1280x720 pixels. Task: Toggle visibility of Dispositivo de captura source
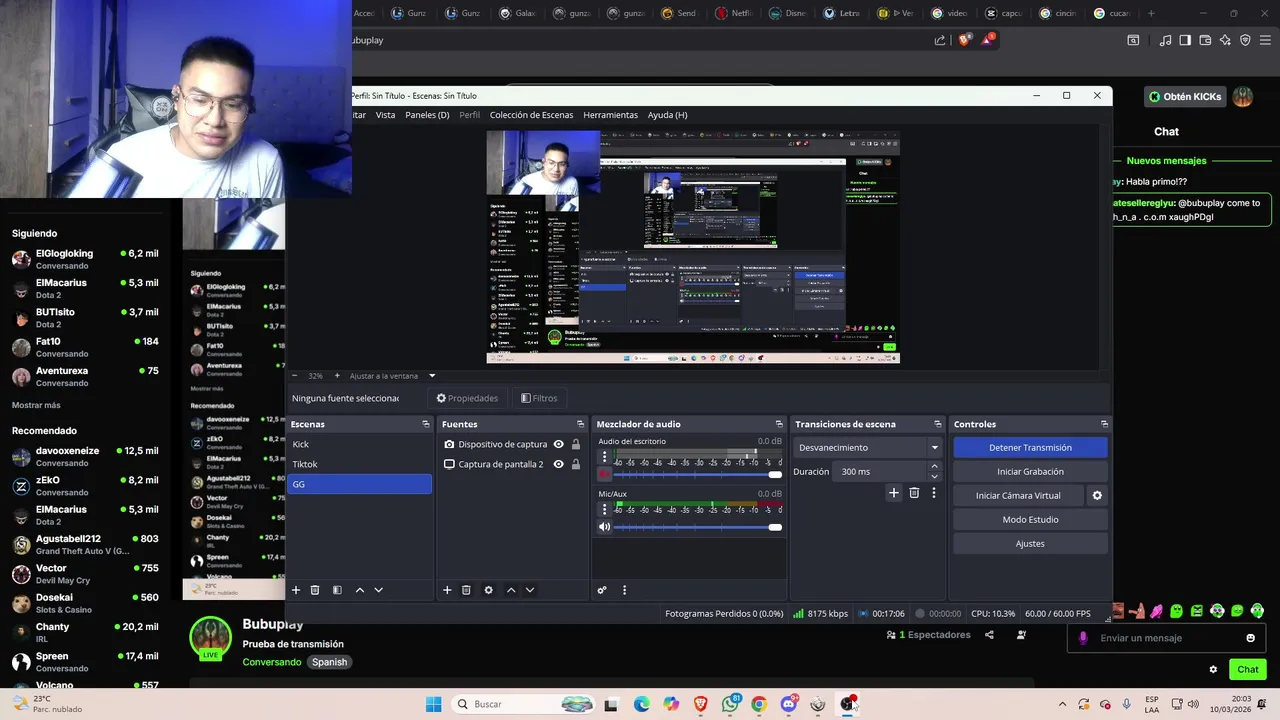559,444
